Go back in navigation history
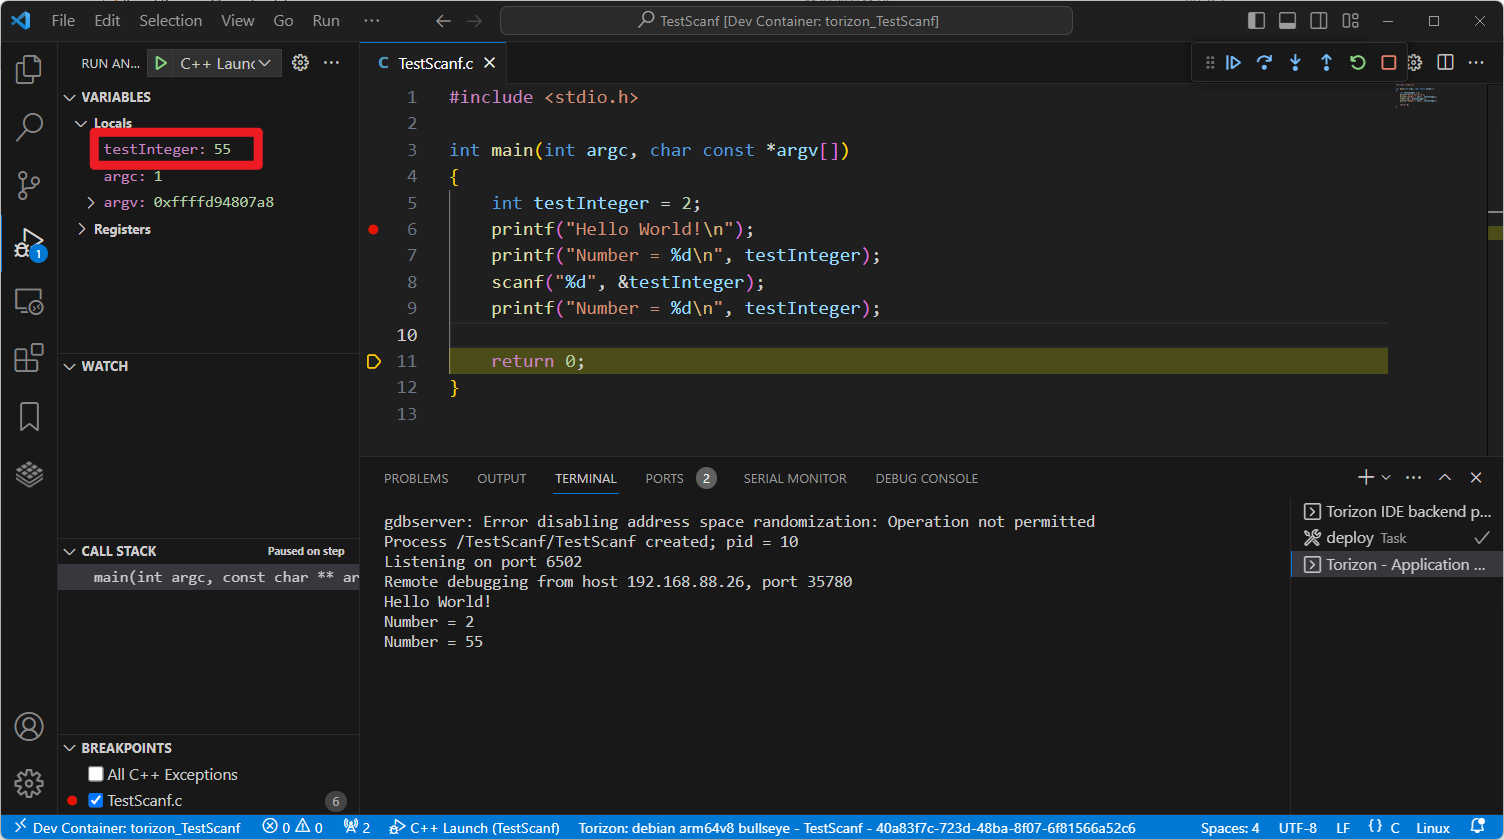The height and width of the screenshot is (840, 1504). coord(443,20)
